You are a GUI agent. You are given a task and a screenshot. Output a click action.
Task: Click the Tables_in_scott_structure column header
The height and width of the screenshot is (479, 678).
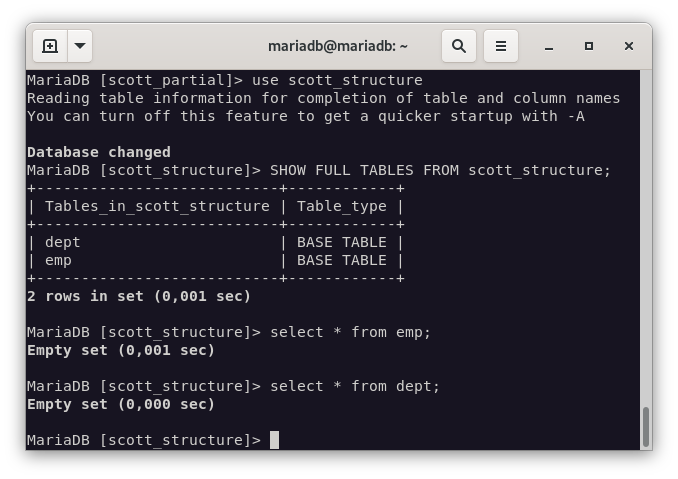(x=157, y=206)
